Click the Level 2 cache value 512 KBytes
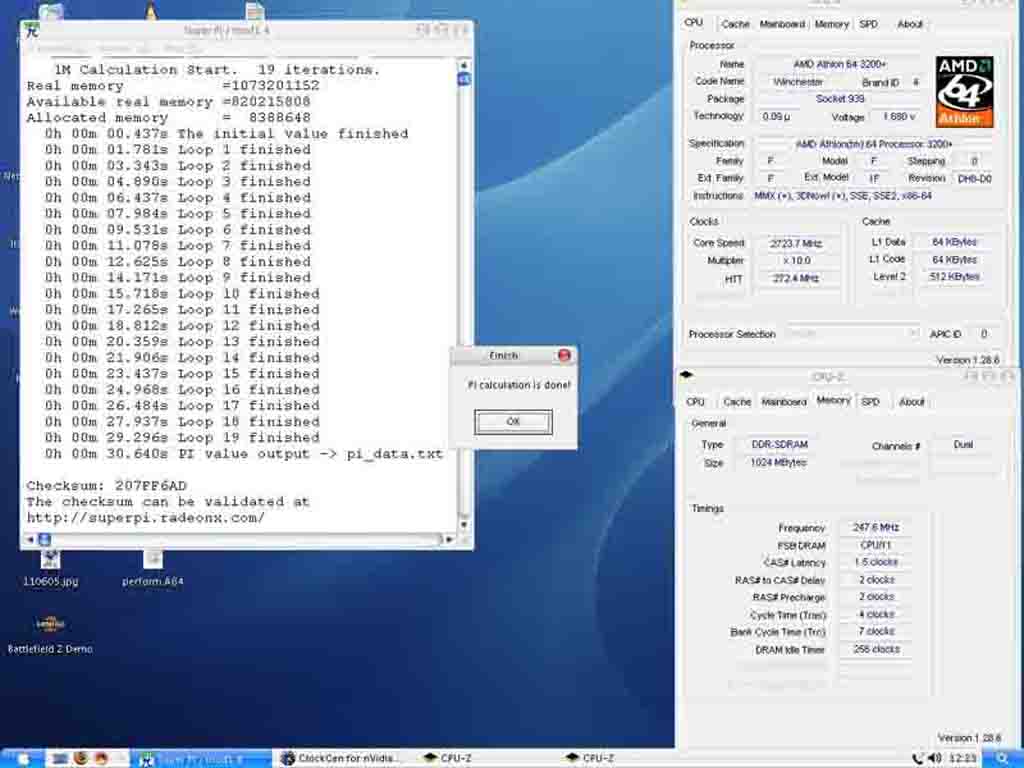Viewport: 1024px width, 768px height. [954, 276]
